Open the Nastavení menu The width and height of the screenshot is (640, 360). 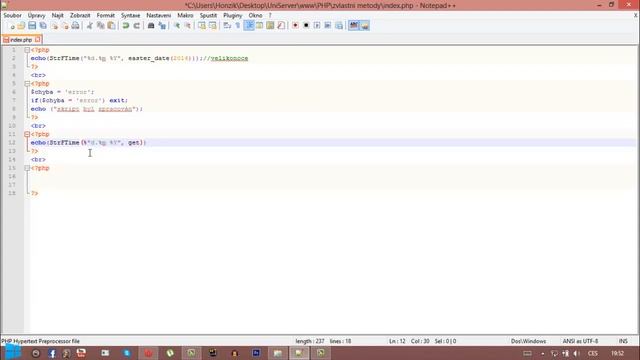159,16
